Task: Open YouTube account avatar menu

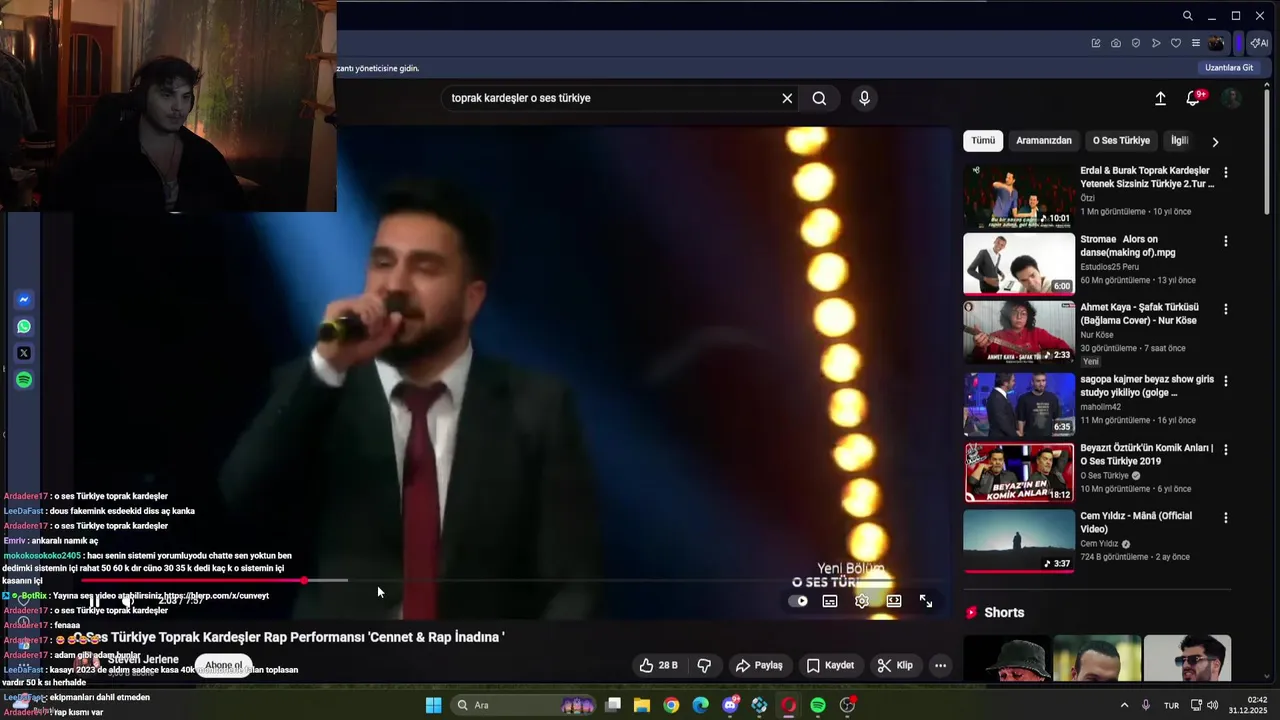Action: [1232, 98]
